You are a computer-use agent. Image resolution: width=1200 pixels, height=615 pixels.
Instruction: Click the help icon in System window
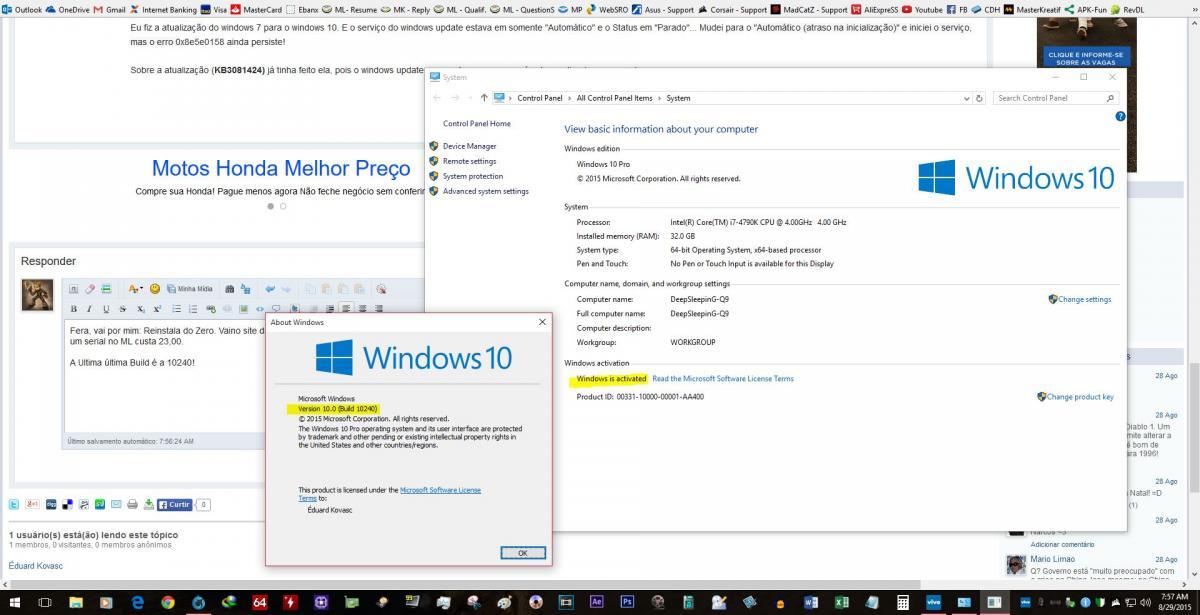[x=1119, y=116]
